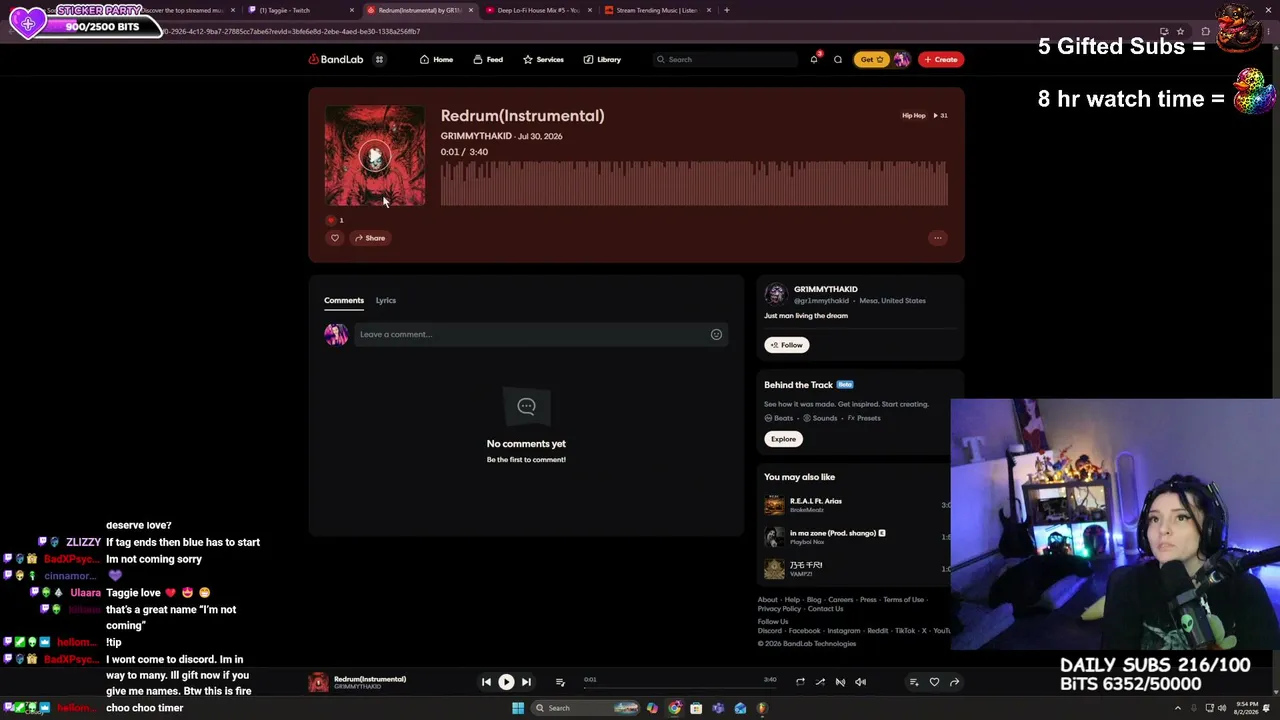
Task: Open the chat messages icon
Action: (x=838, y=59)
